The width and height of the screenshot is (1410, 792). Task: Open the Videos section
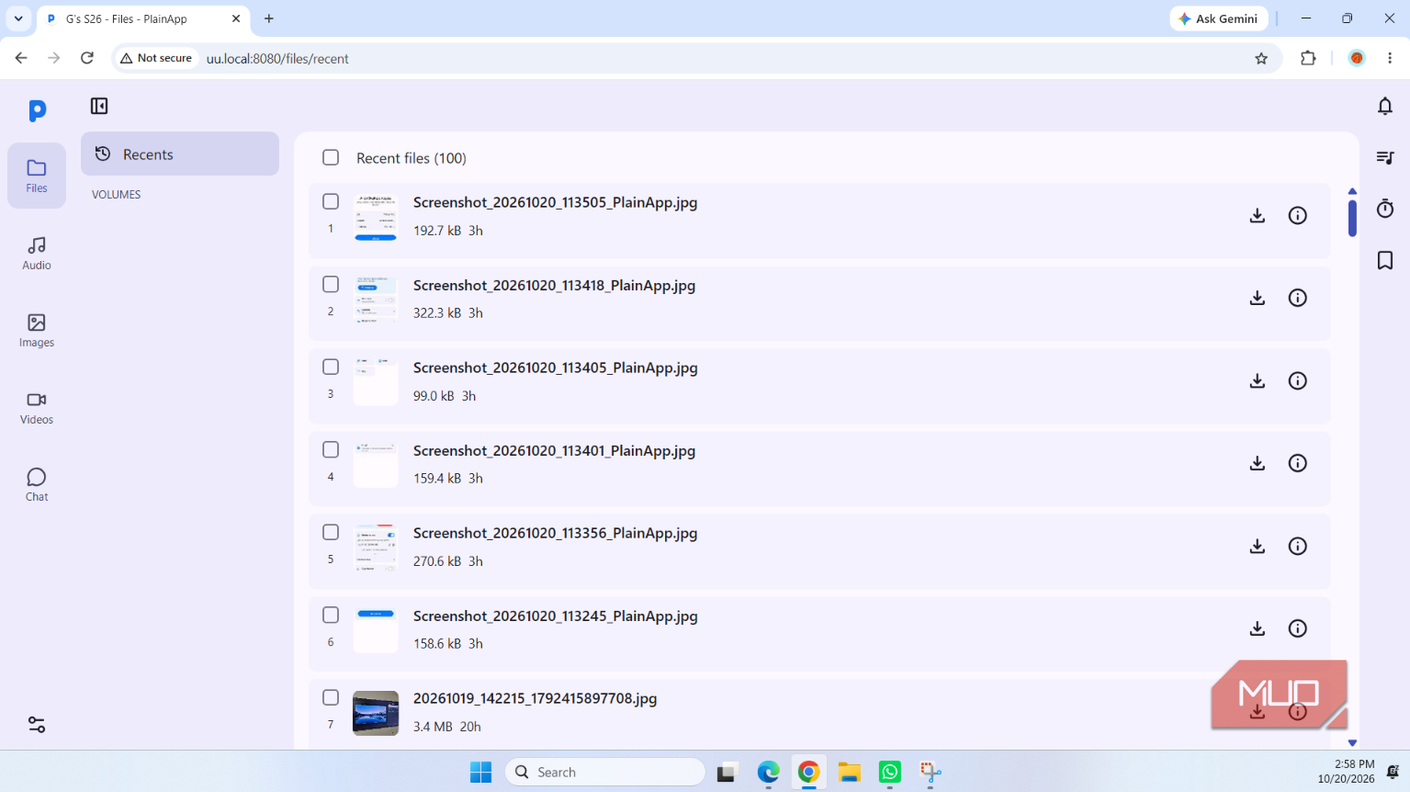pos(36,408)
